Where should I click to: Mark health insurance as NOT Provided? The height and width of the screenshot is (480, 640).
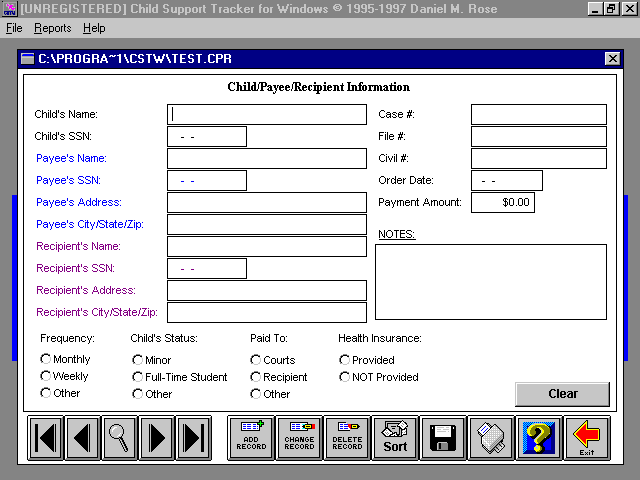click(x=345, y=377)
